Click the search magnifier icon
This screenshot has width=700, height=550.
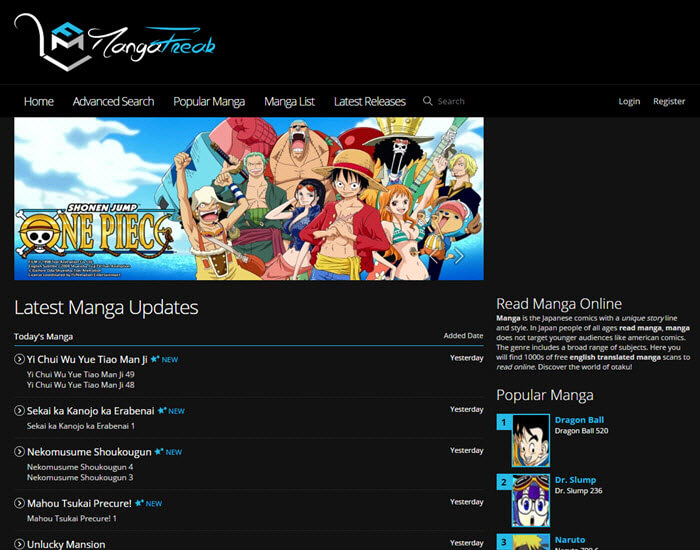[428, 101]
